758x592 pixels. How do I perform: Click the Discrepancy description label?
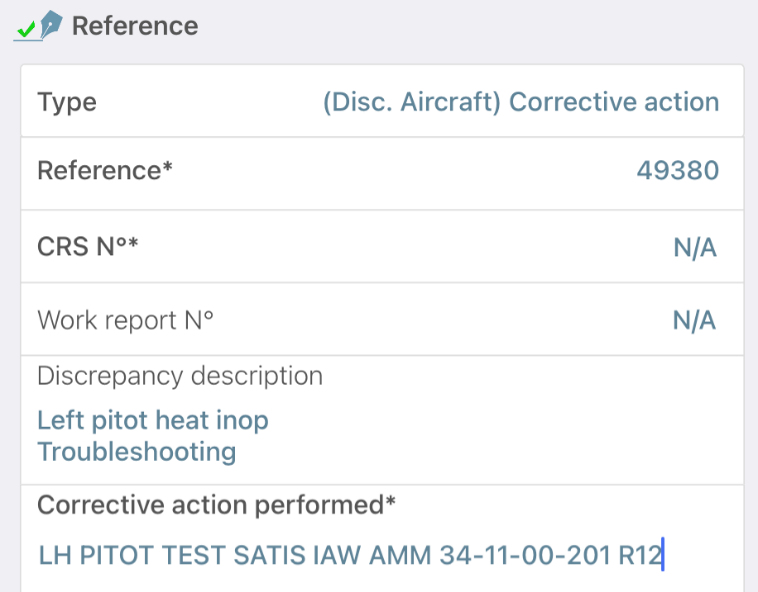click(180, 376)
